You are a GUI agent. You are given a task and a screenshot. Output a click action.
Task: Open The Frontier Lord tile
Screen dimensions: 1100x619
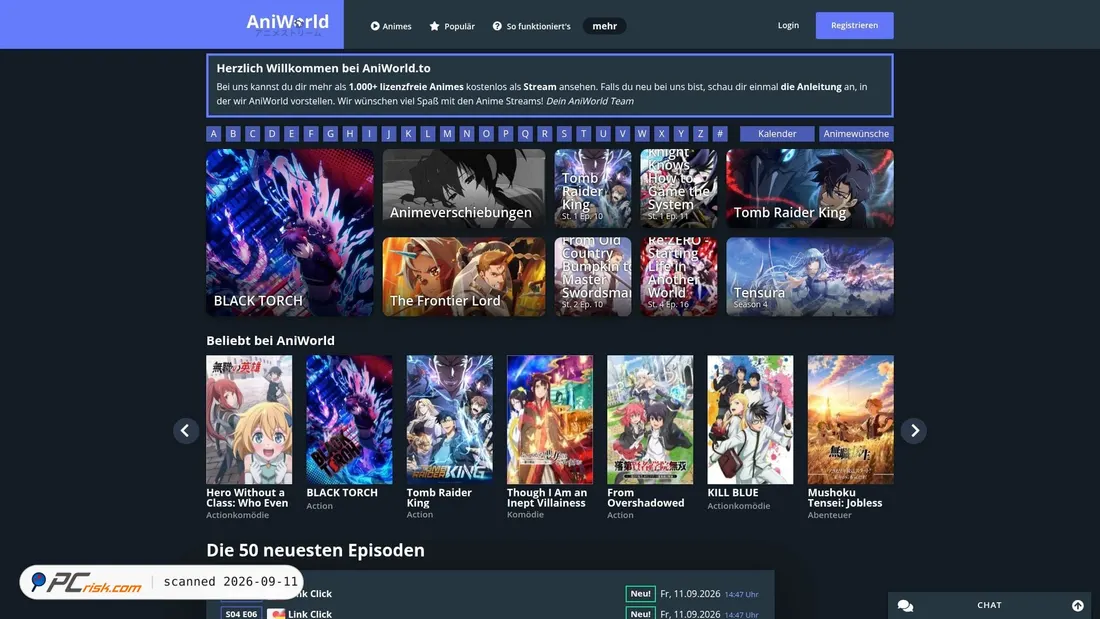click(x=464, y=277)
